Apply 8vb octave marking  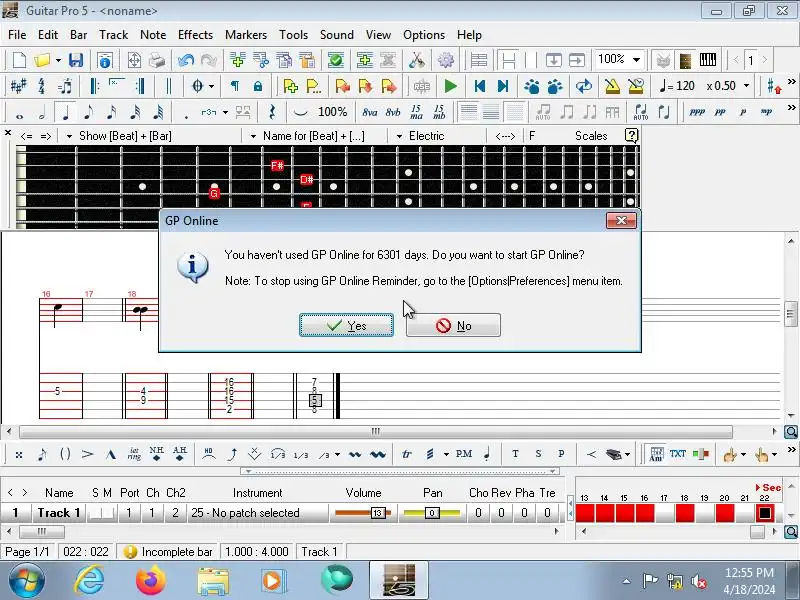[393, 112]
